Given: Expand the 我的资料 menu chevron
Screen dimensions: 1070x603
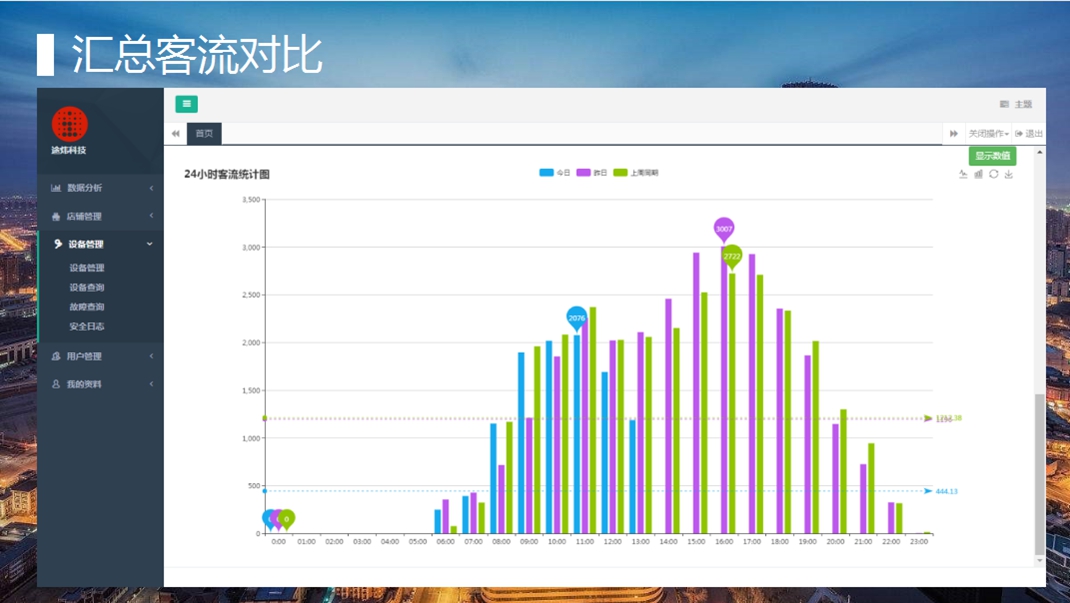Looking at the screenshot, I should tap(151, 384).
